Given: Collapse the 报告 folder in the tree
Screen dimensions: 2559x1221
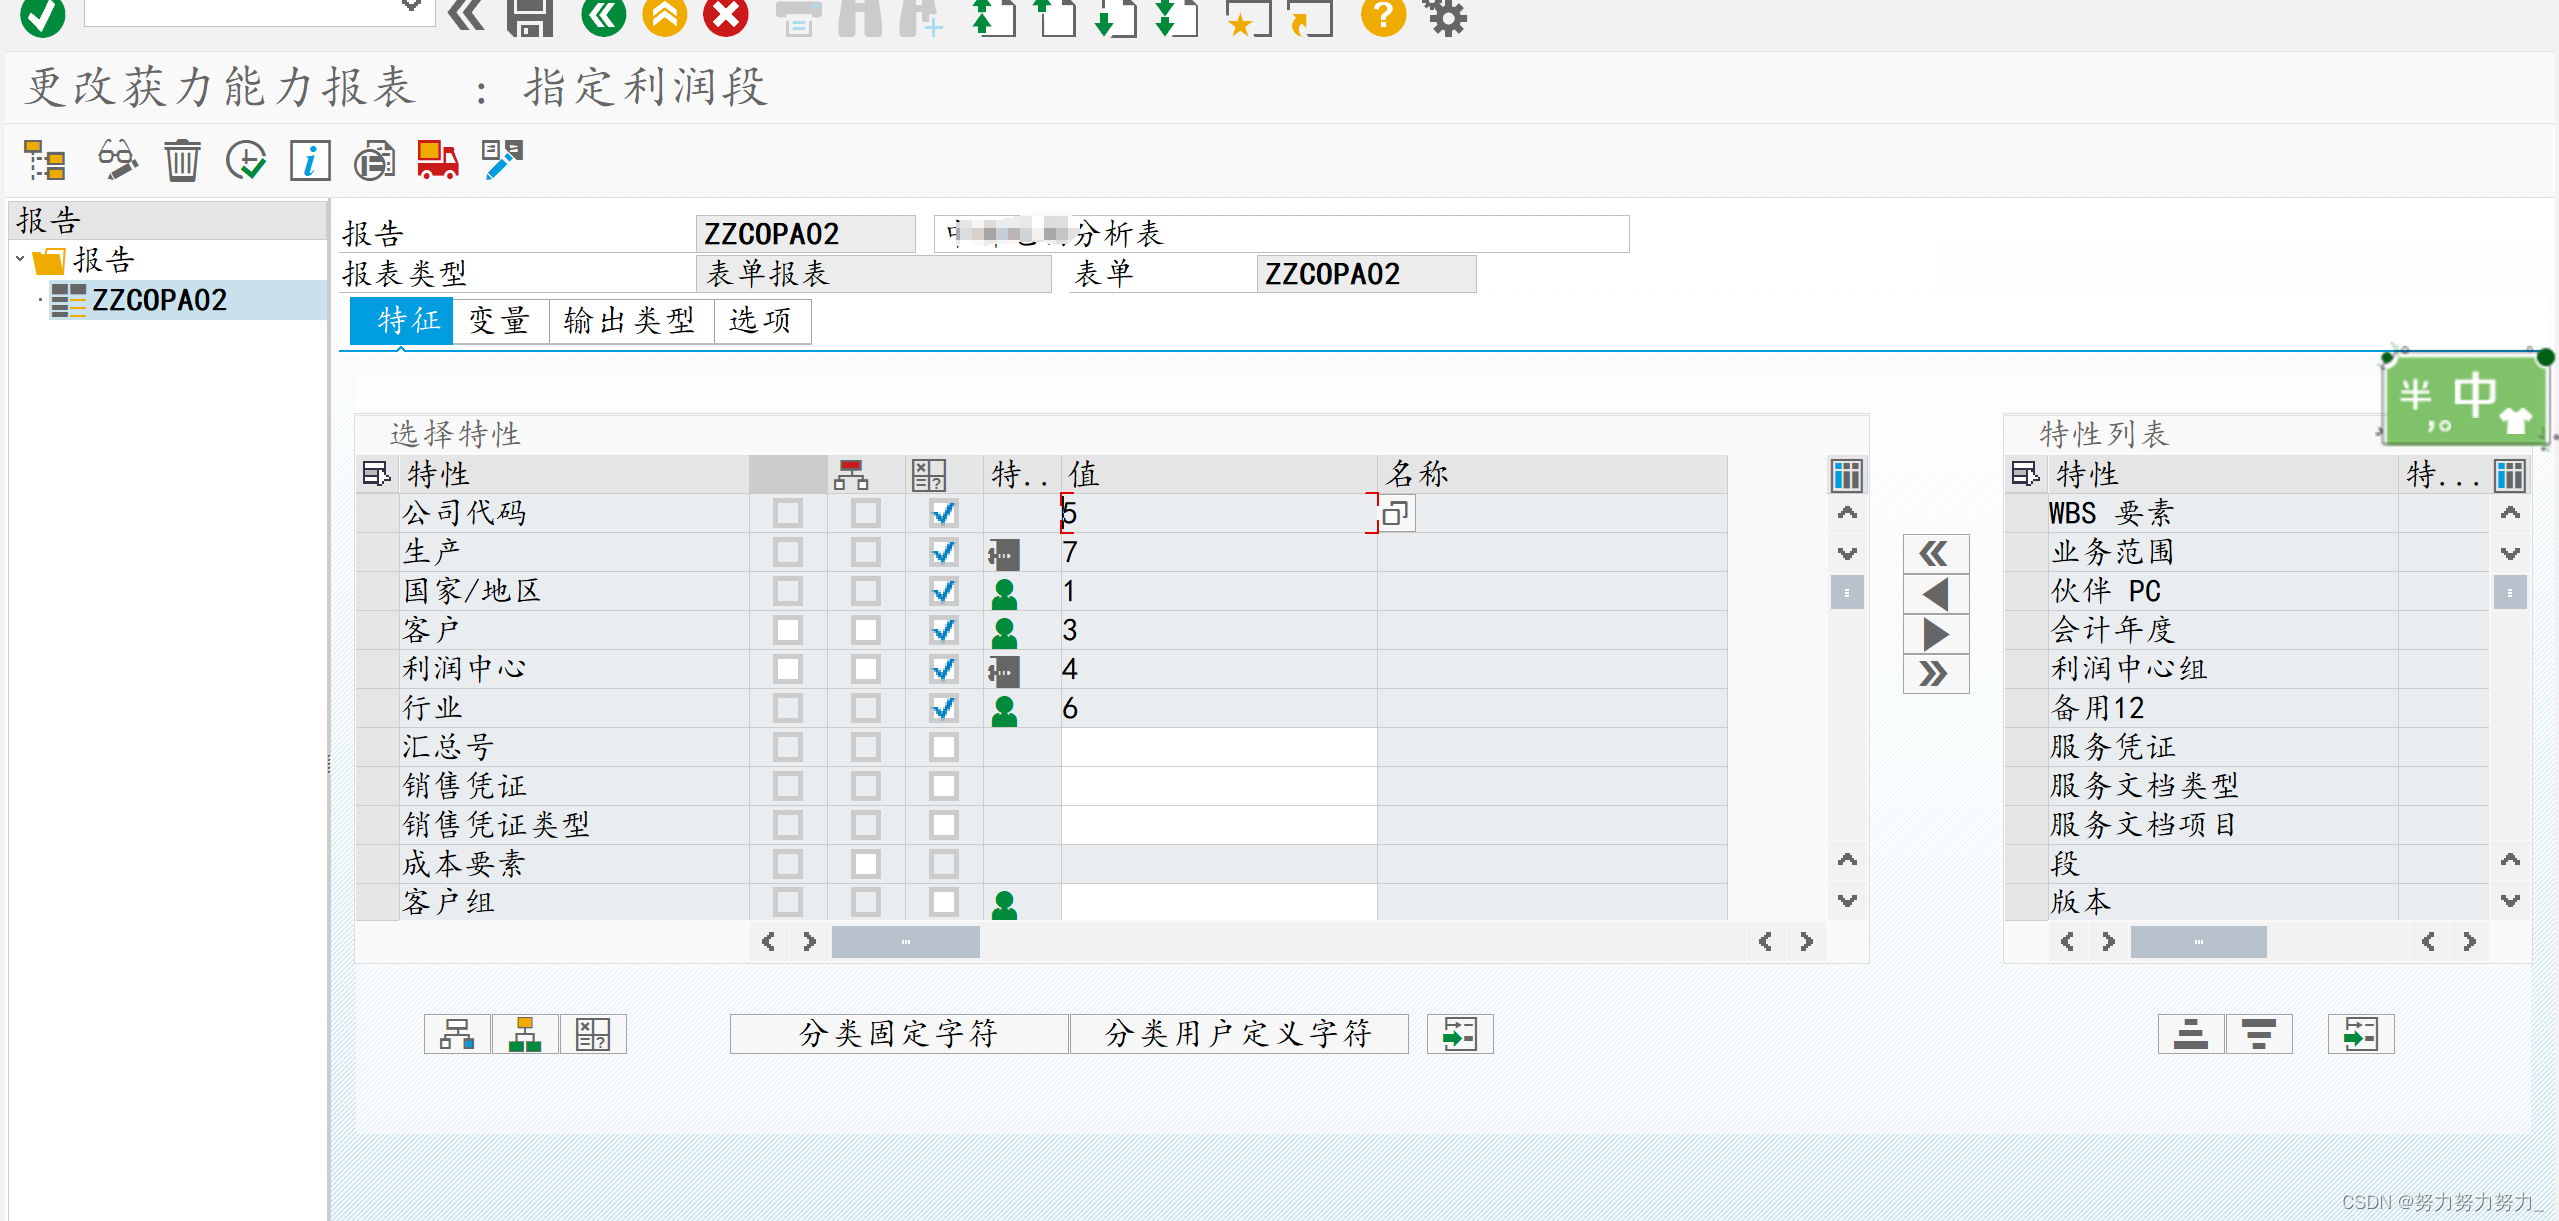Looking at the screenshot, I should click(x=22, y=258).
